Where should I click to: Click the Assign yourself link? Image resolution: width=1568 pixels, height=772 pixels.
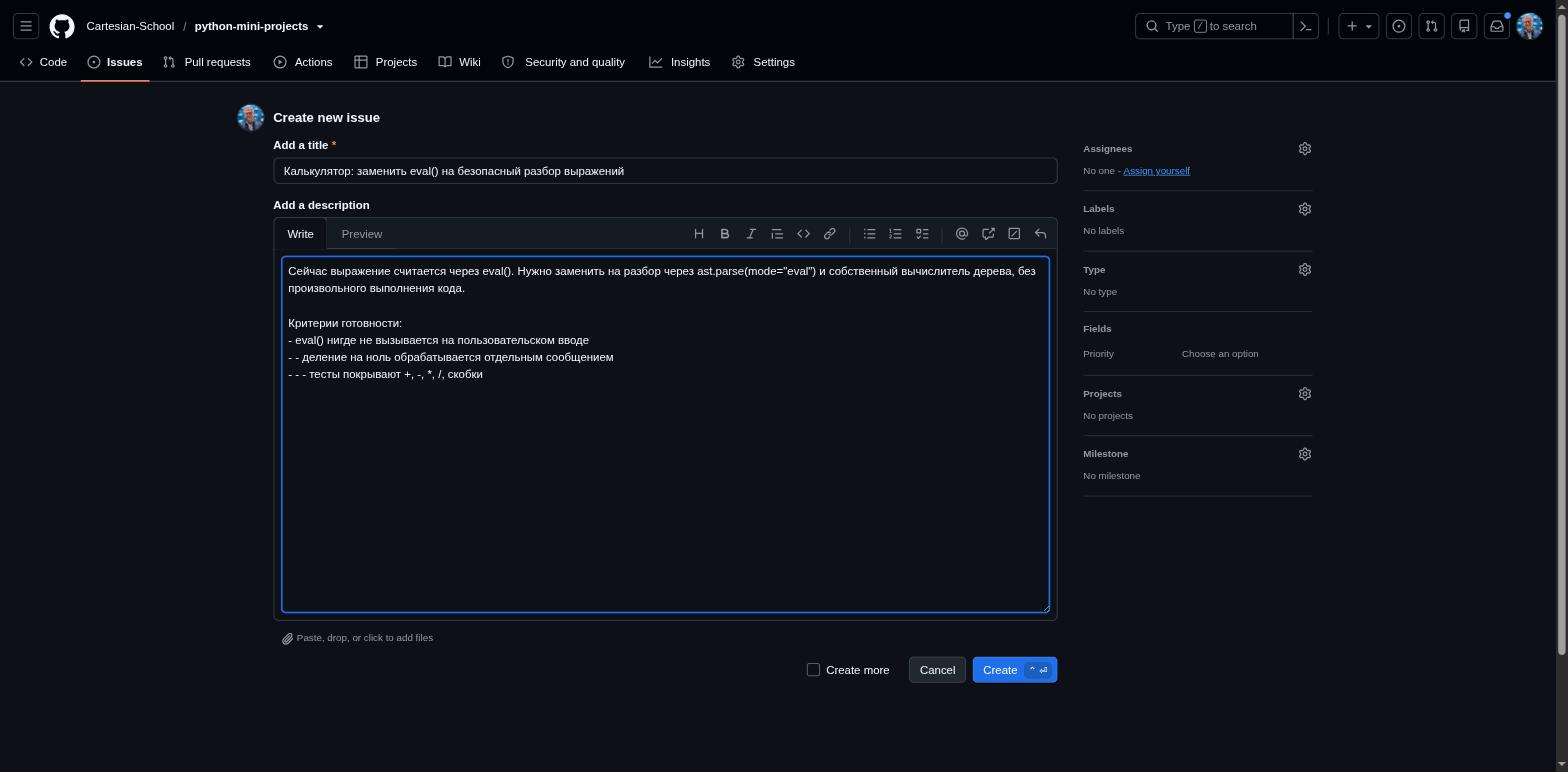(1156, 171)
